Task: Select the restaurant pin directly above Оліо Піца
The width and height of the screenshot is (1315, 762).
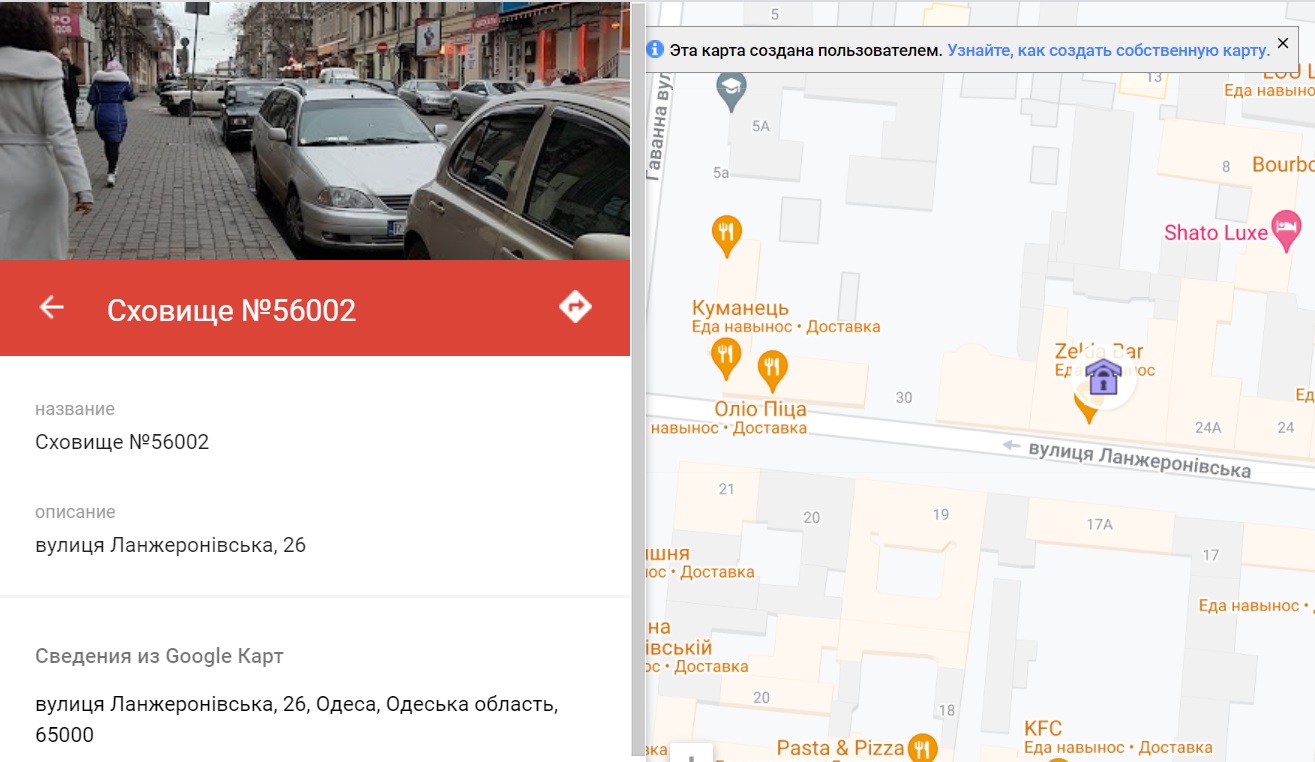Action: pyautogui.click(x=771, y=369)
